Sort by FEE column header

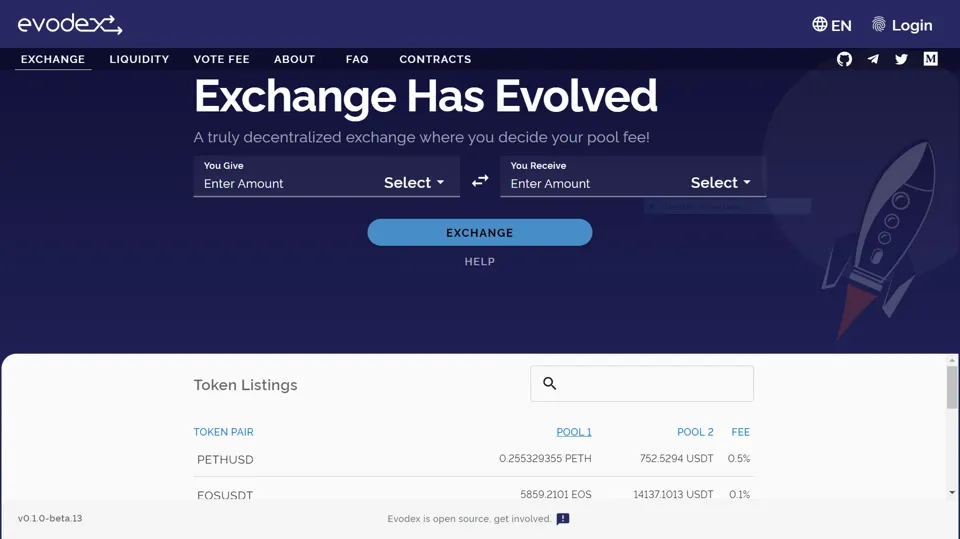pyautogui.click(x=740, y=432)
